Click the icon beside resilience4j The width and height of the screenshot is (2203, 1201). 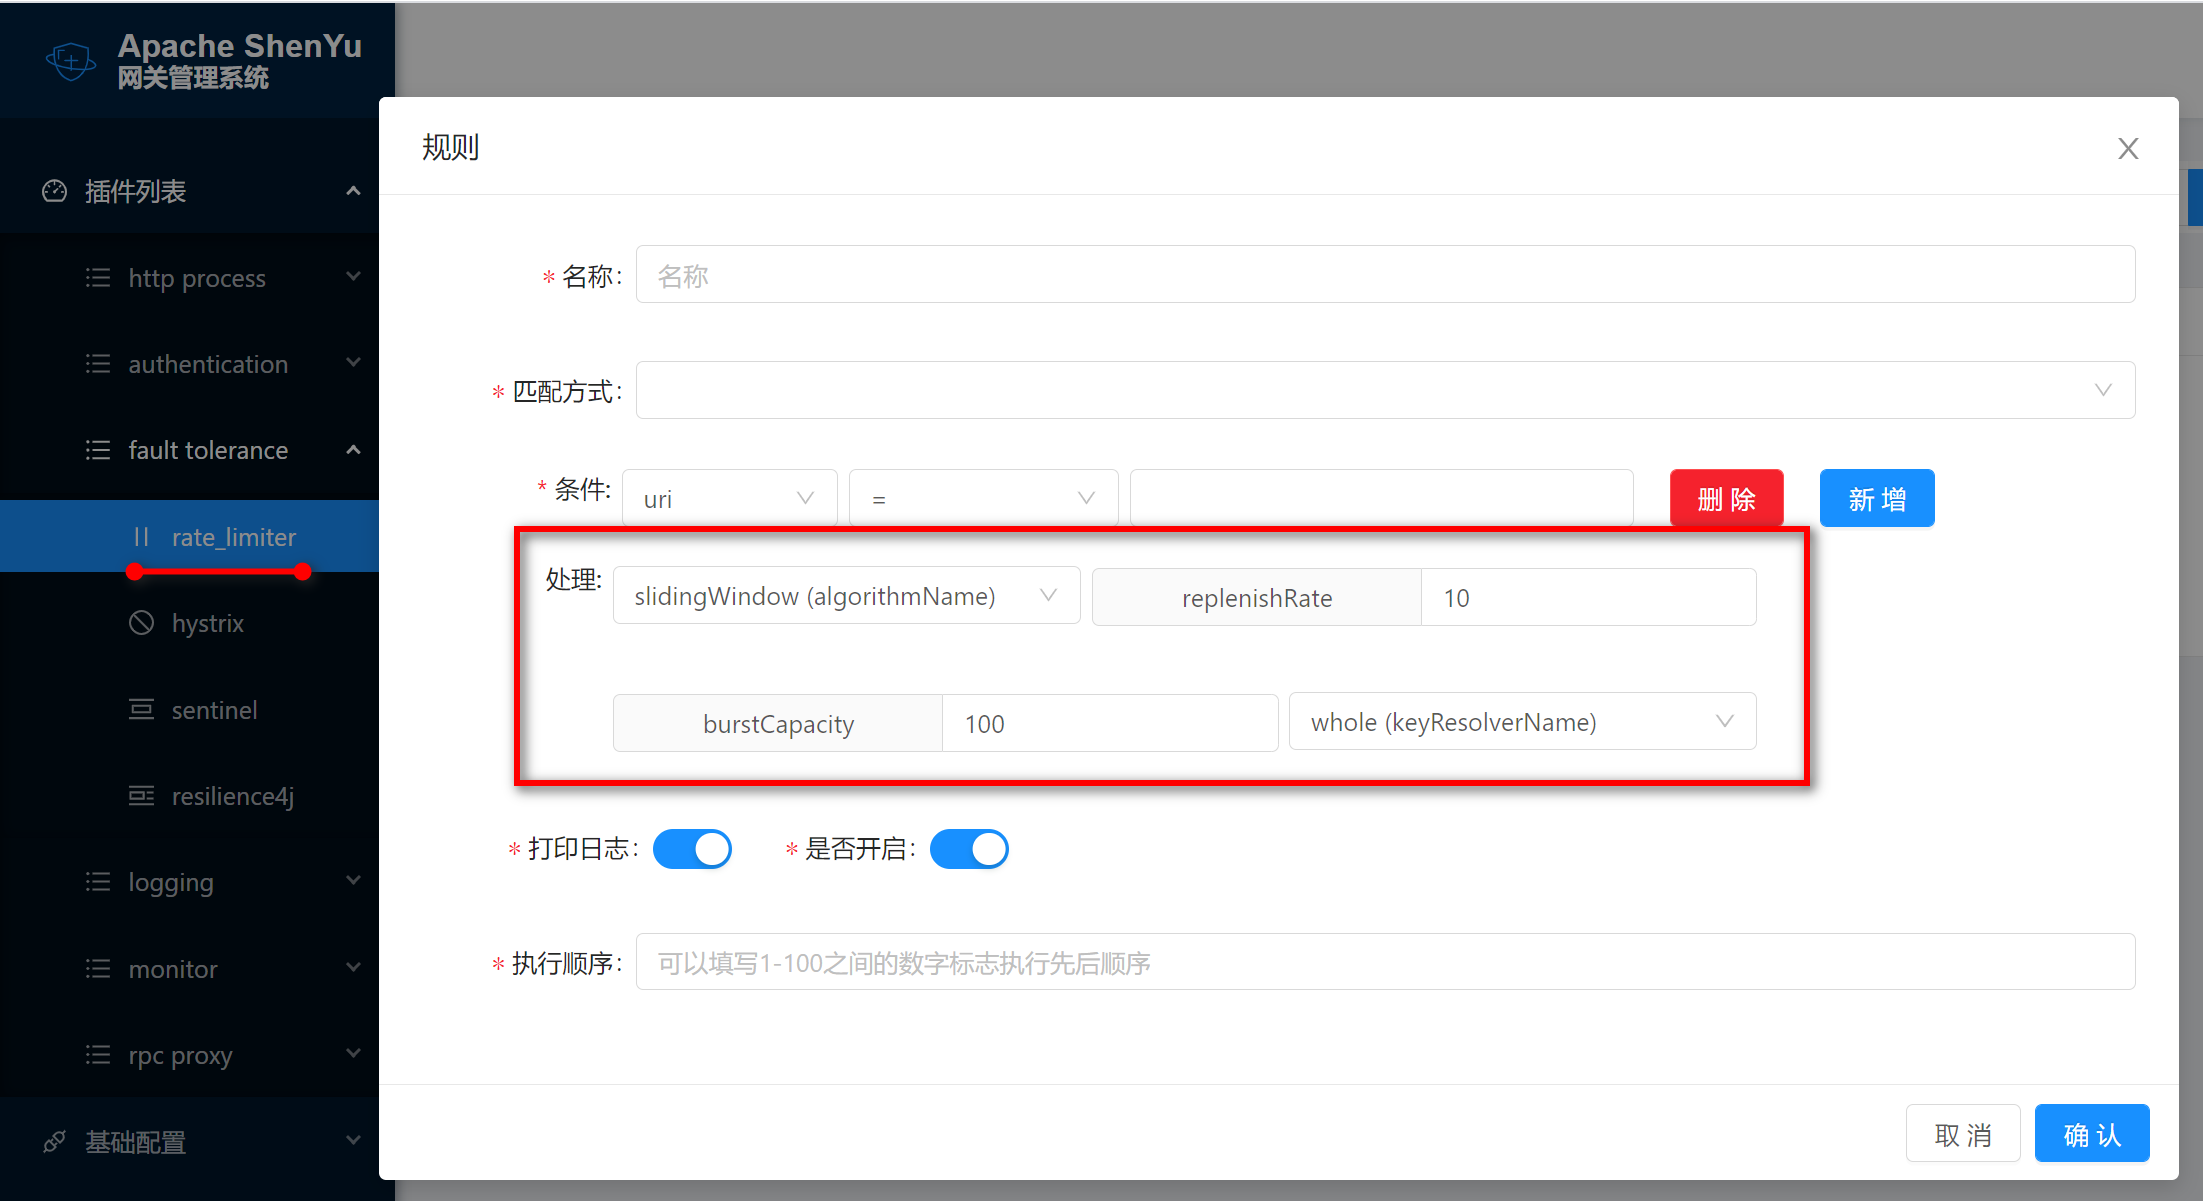141,795
